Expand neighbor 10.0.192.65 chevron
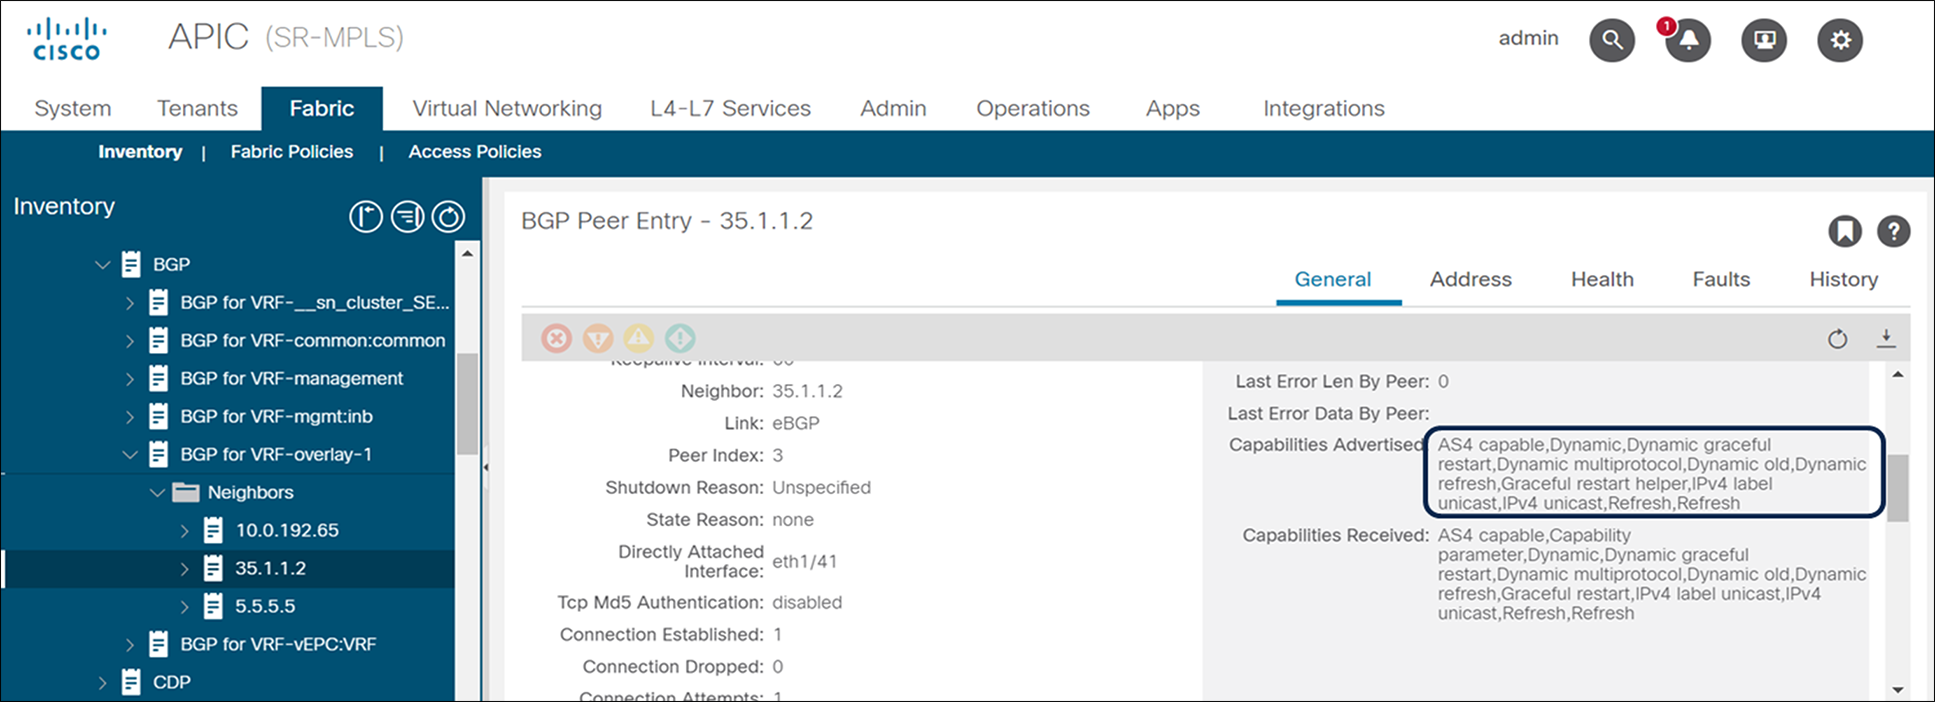 (185, 530)
